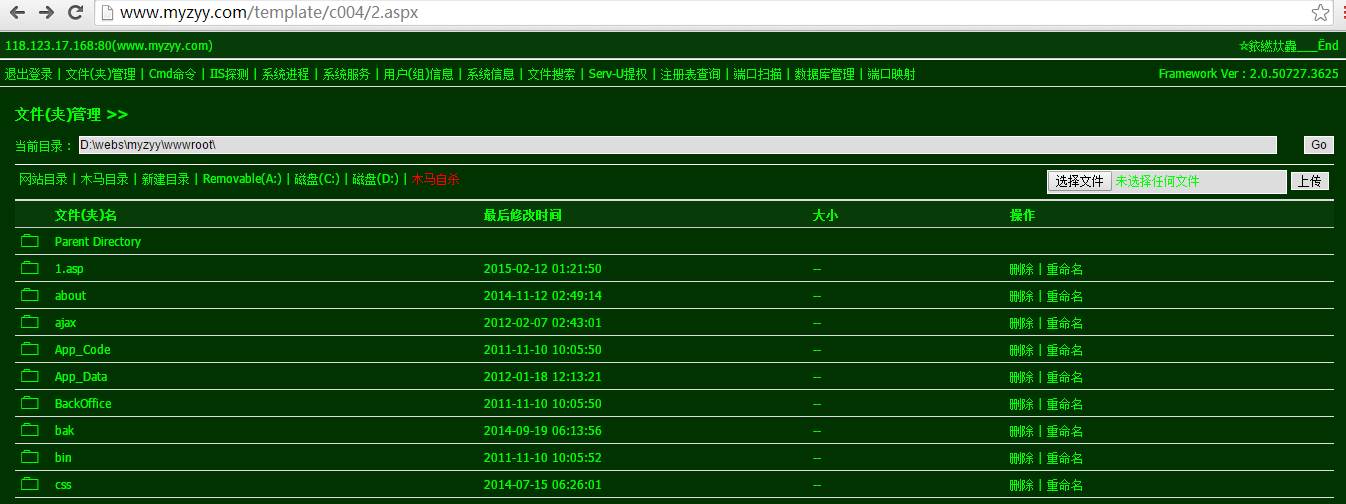Open the 端口映射 menu item
The height and width of the screenshot is (504, 1346).
point(891,74)
